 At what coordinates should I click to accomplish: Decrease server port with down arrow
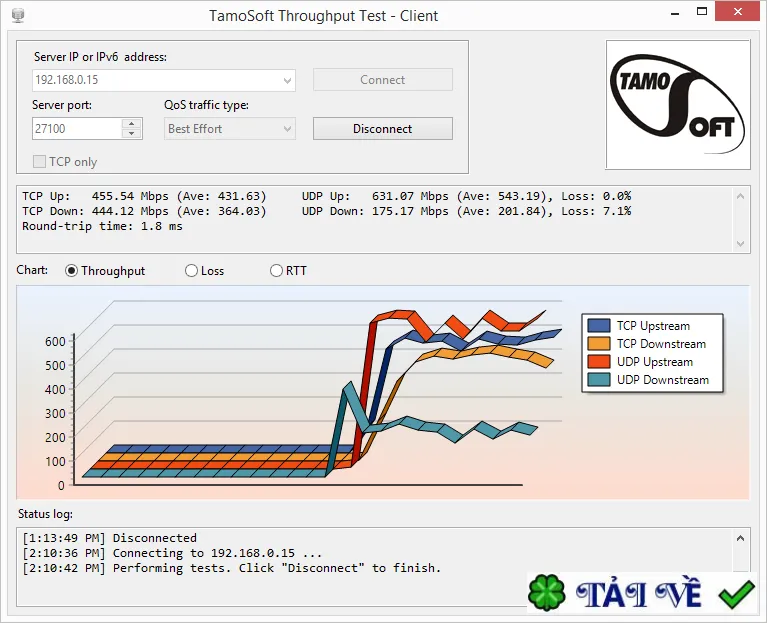(132, 134)
